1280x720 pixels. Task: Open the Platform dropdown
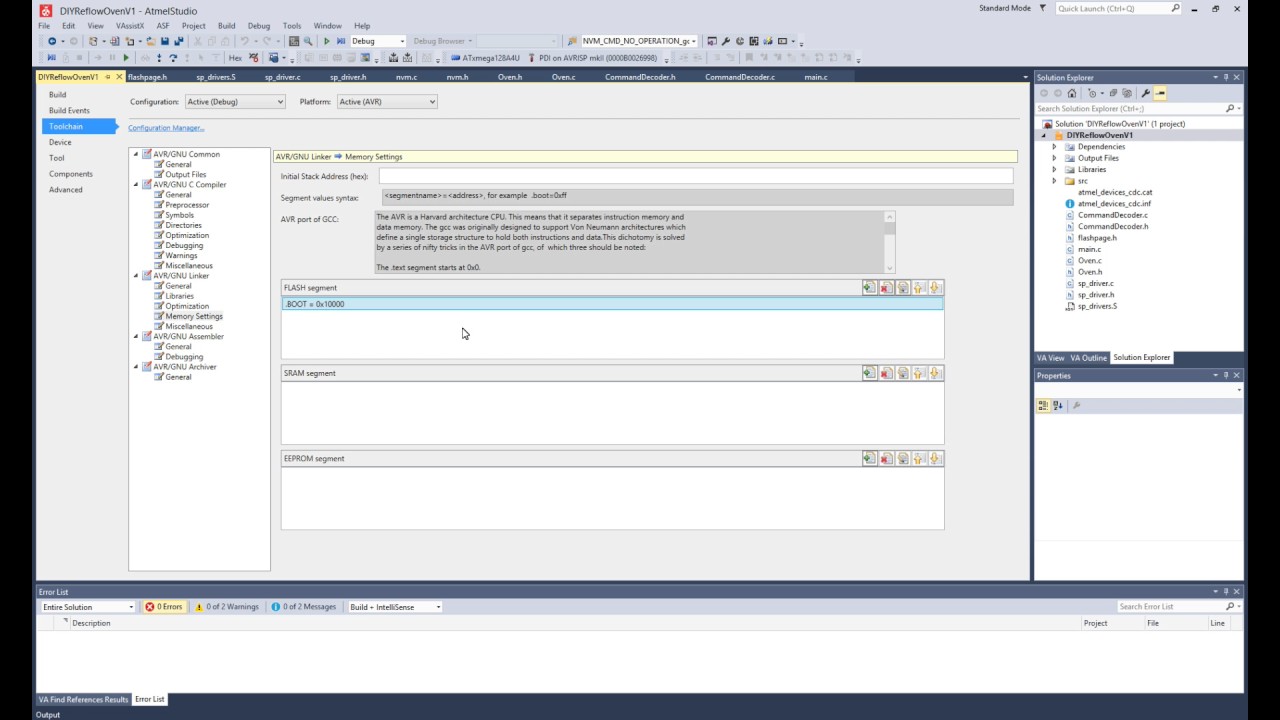pos(387,102)
